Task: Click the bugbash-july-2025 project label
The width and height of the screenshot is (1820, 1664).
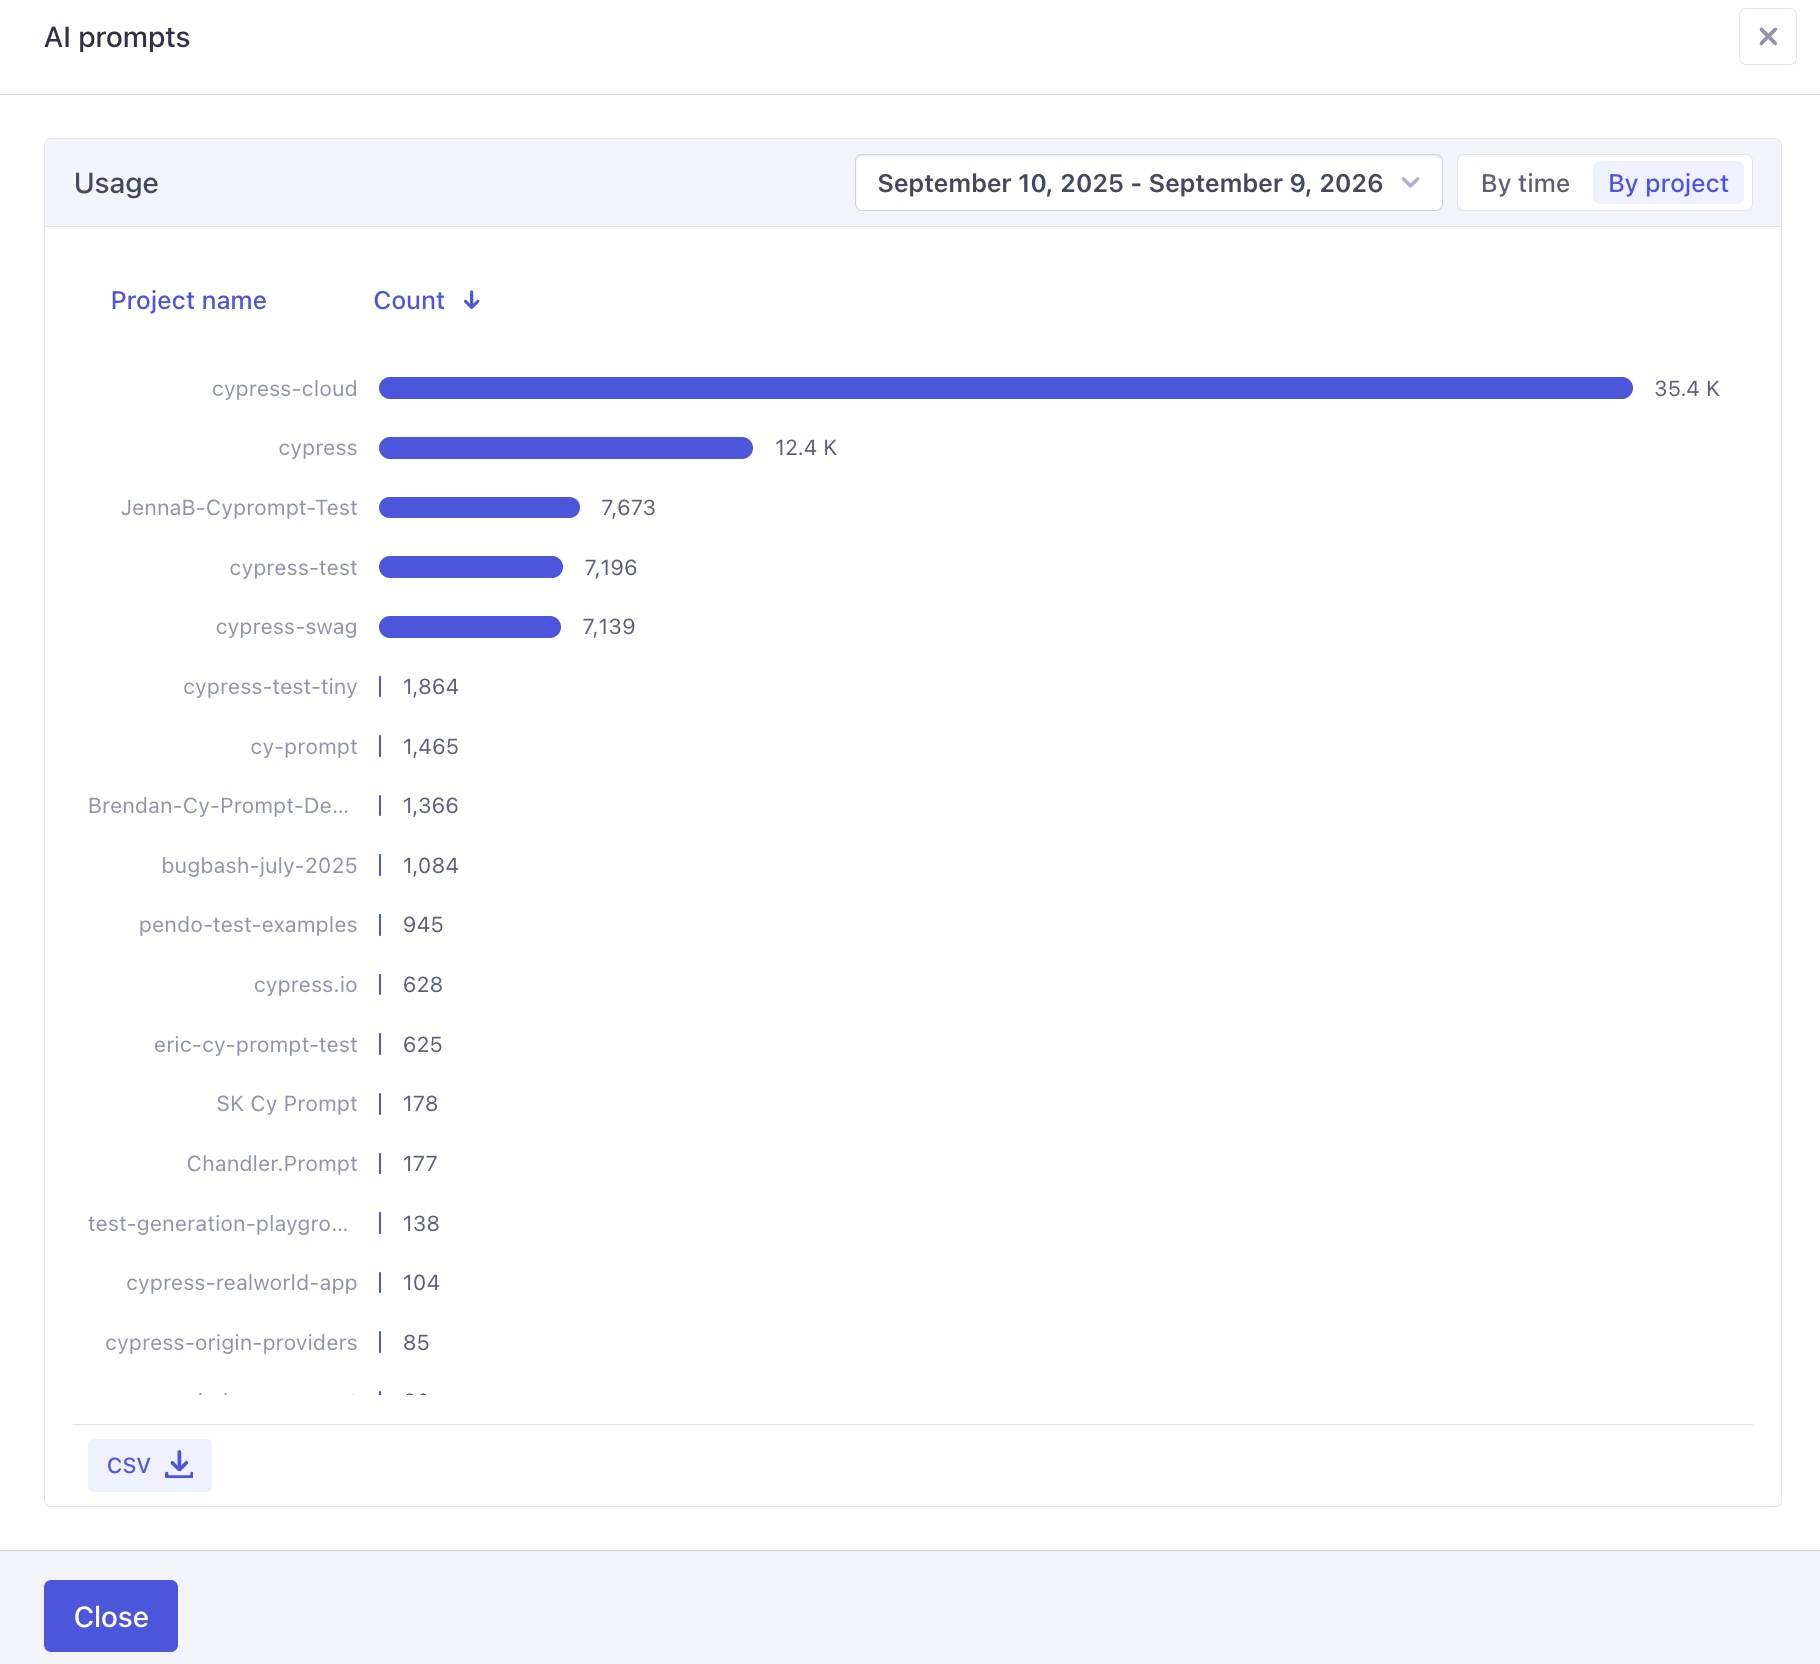Action: pos(259,865)
